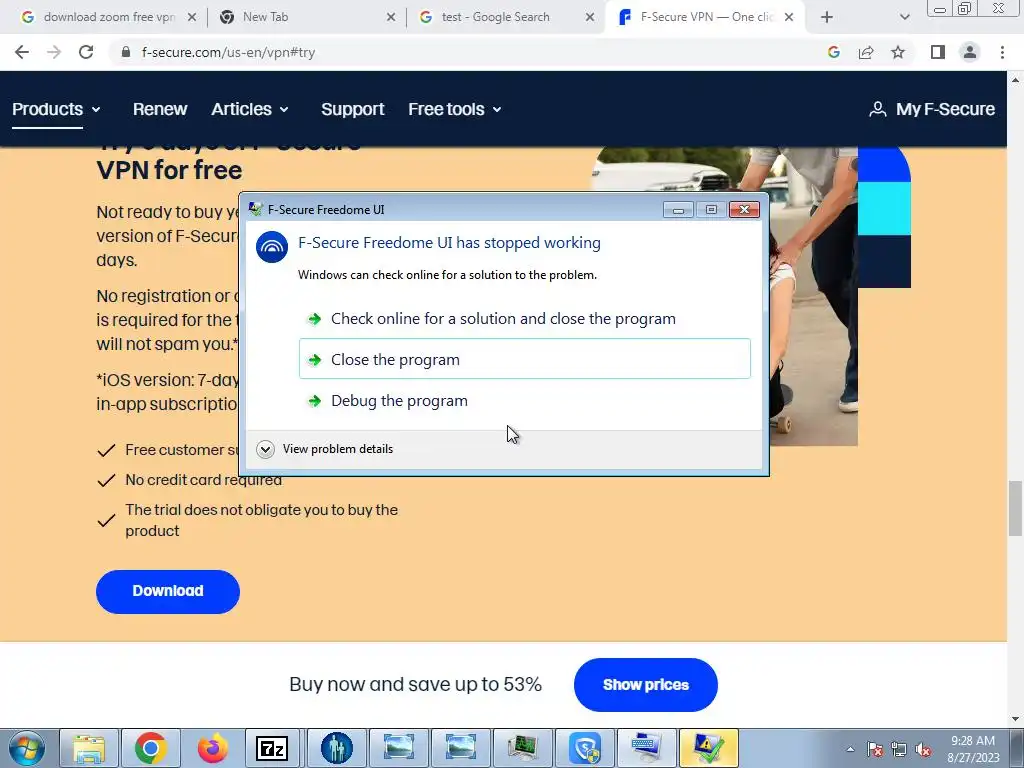
Task: Open Google icon in address bar
Action: 833,52
